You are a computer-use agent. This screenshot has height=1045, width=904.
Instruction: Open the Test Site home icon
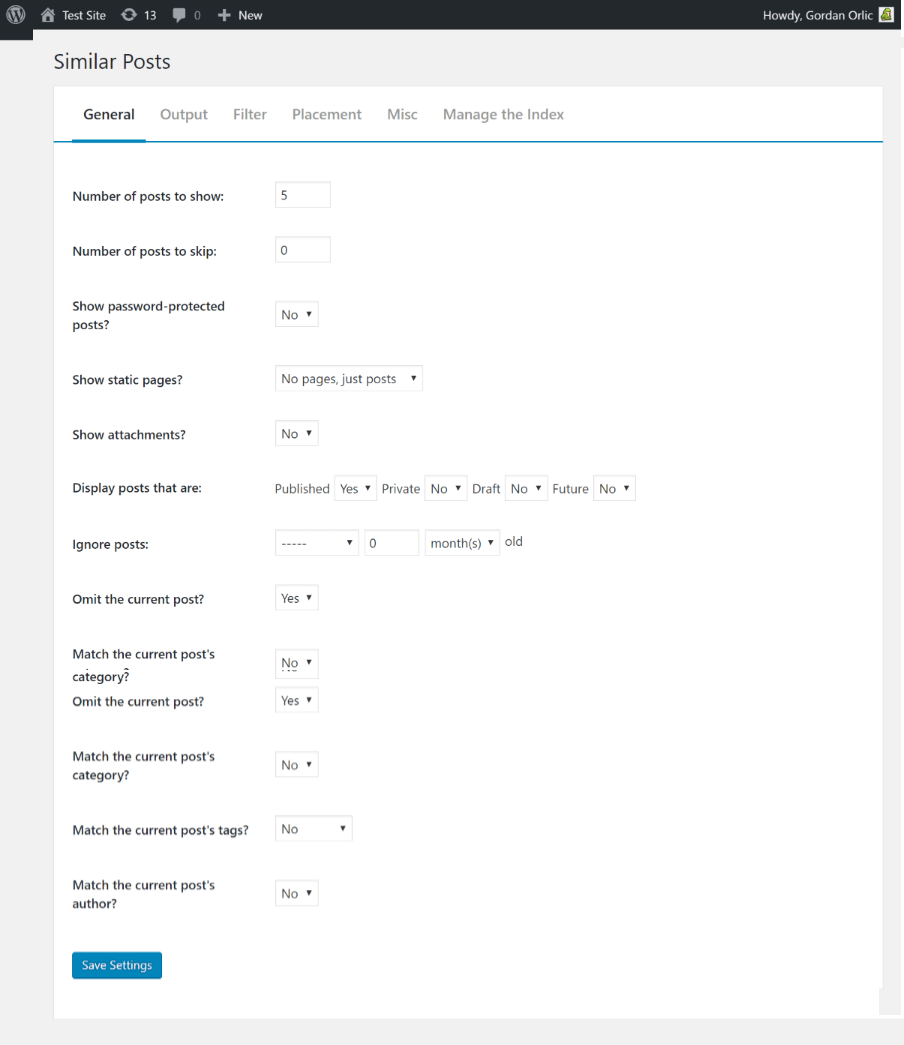tap(48, 15)
